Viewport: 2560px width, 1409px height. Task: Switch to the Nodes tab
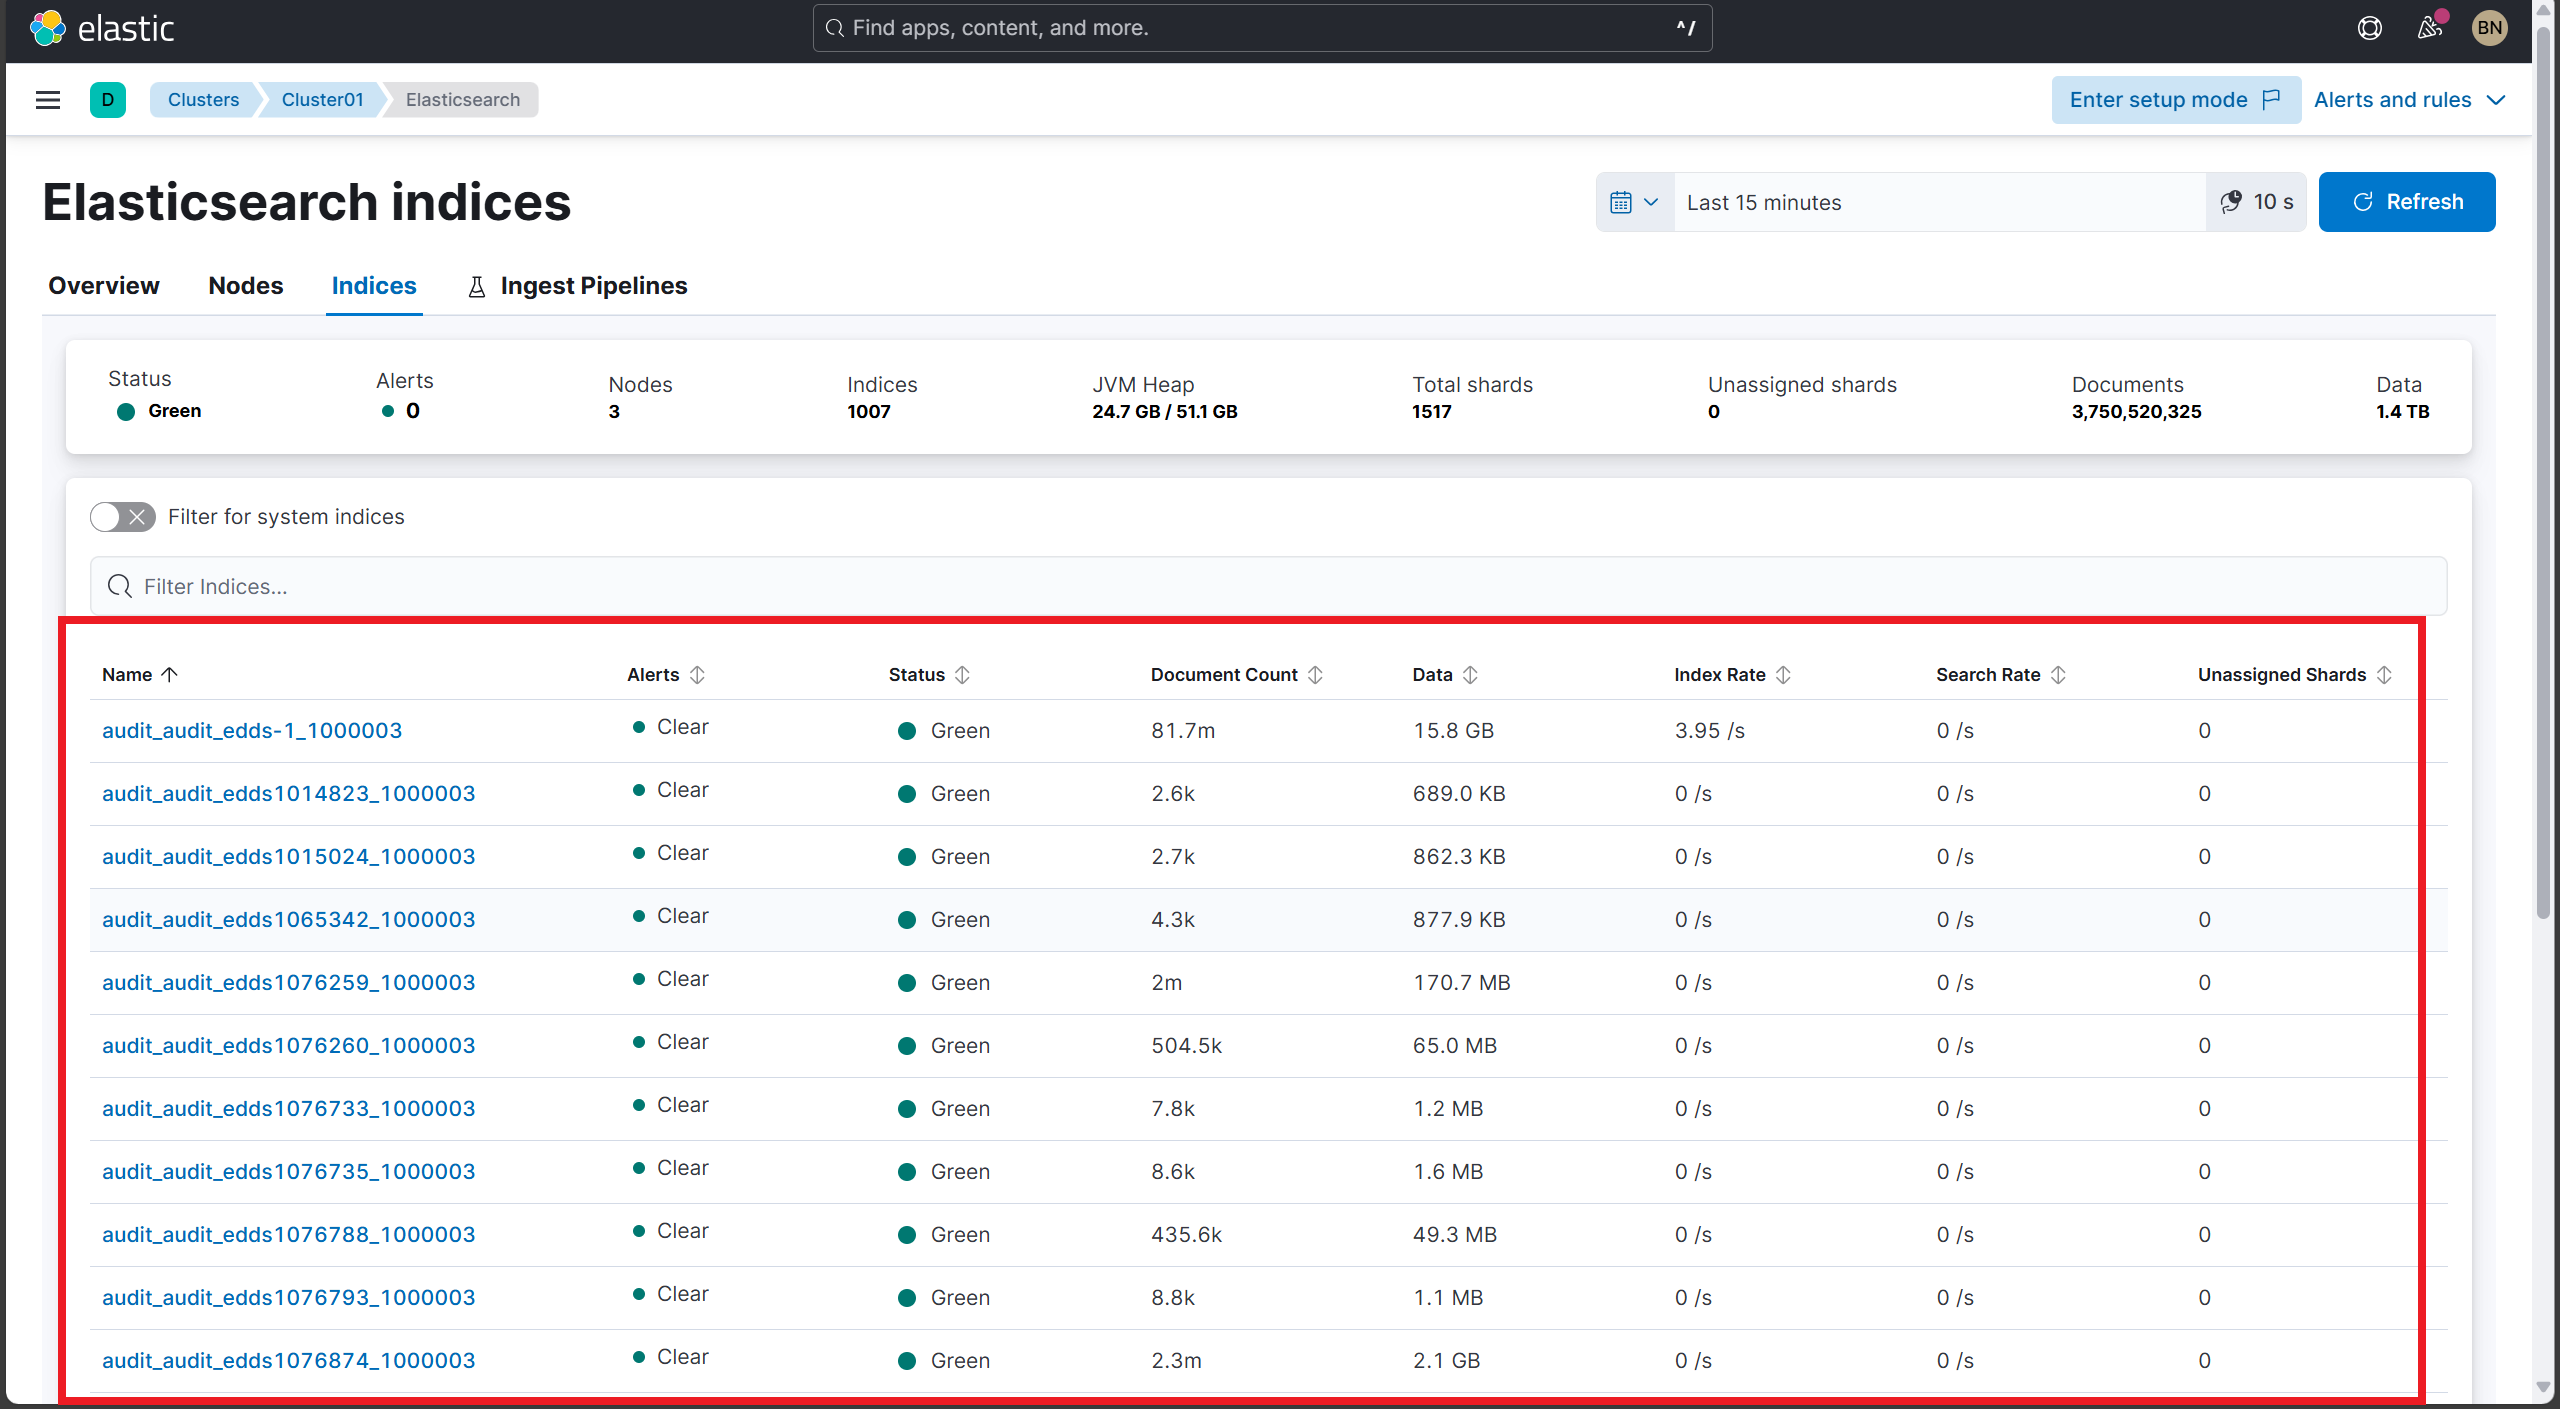point(246,286)
